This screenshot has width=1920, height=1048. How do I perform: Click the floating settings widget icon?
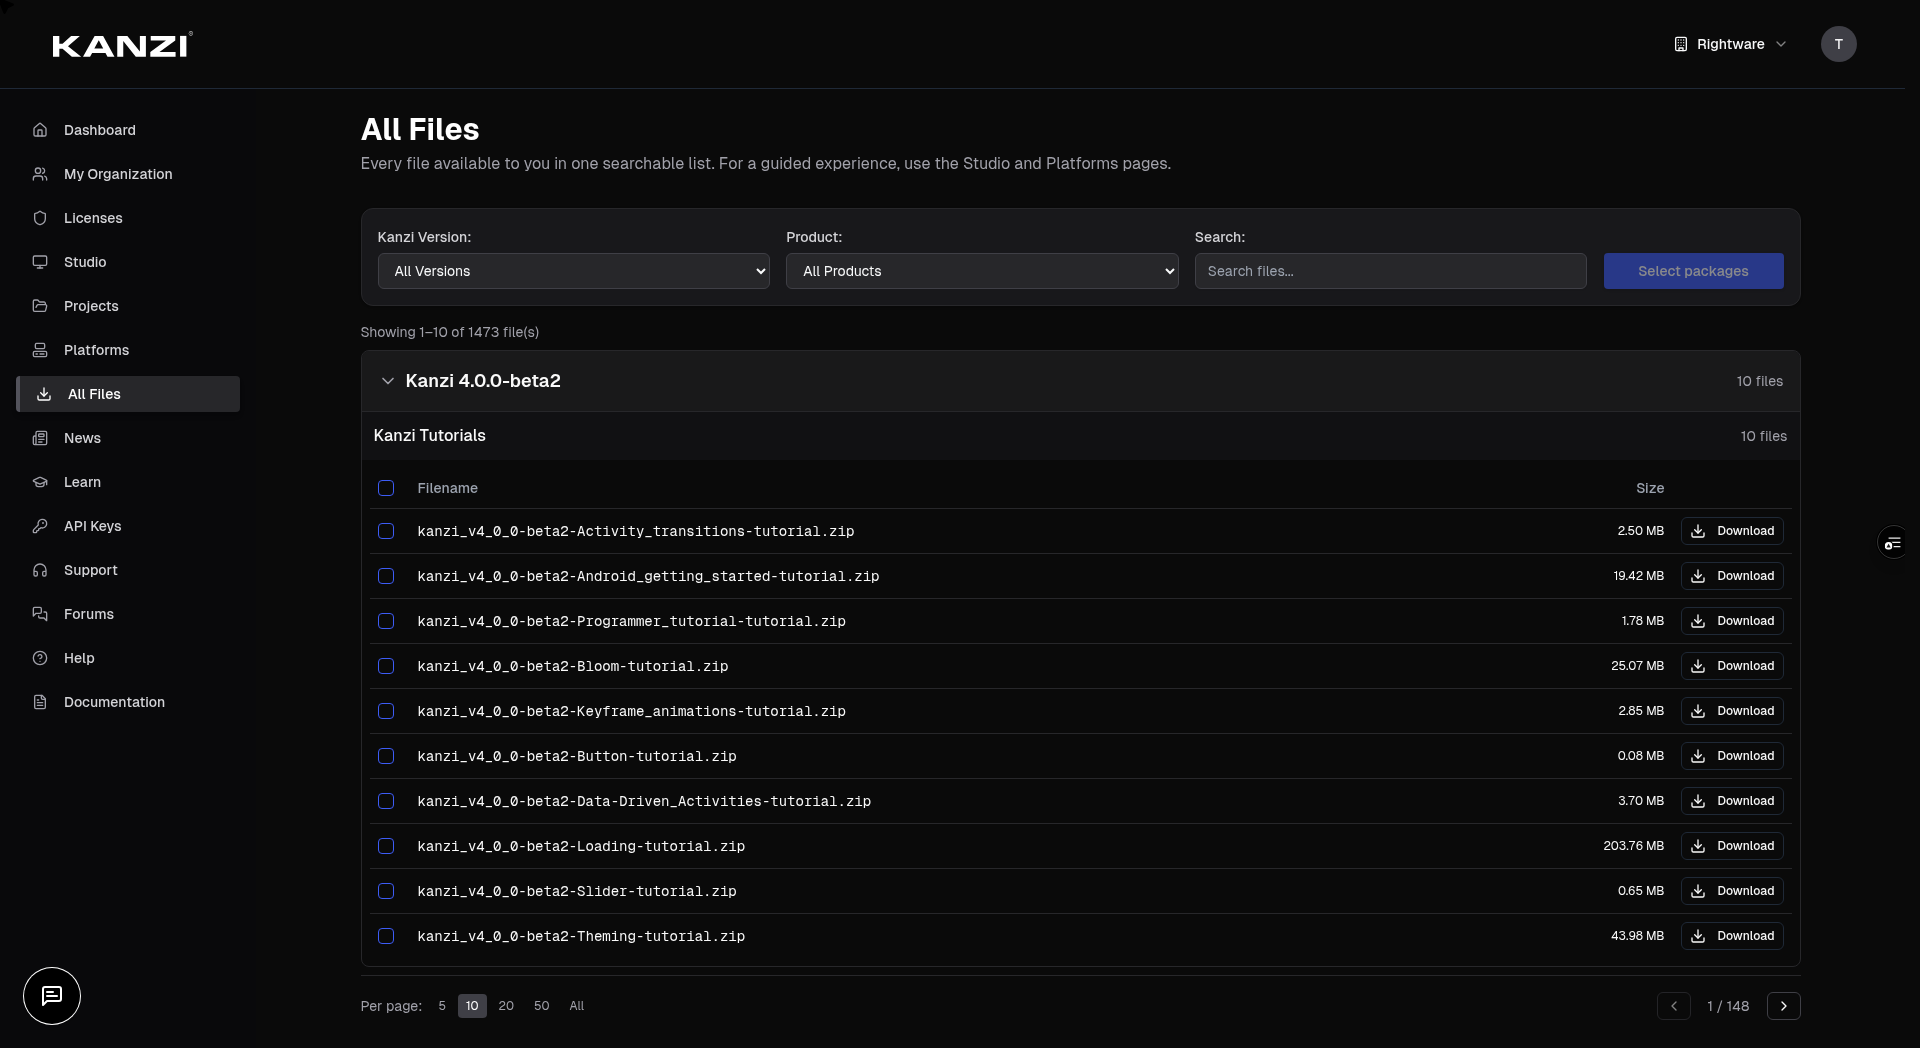(x=1893, y=543)
